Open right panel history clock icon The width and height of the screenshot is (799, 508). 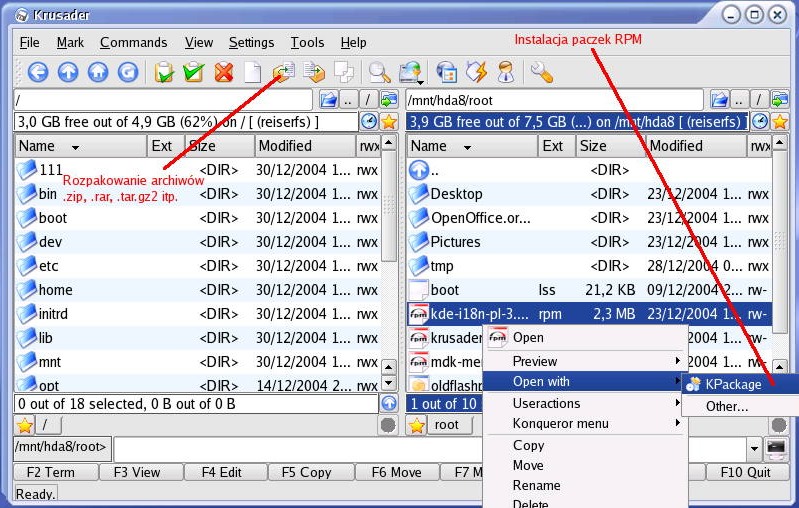point(760,122)
